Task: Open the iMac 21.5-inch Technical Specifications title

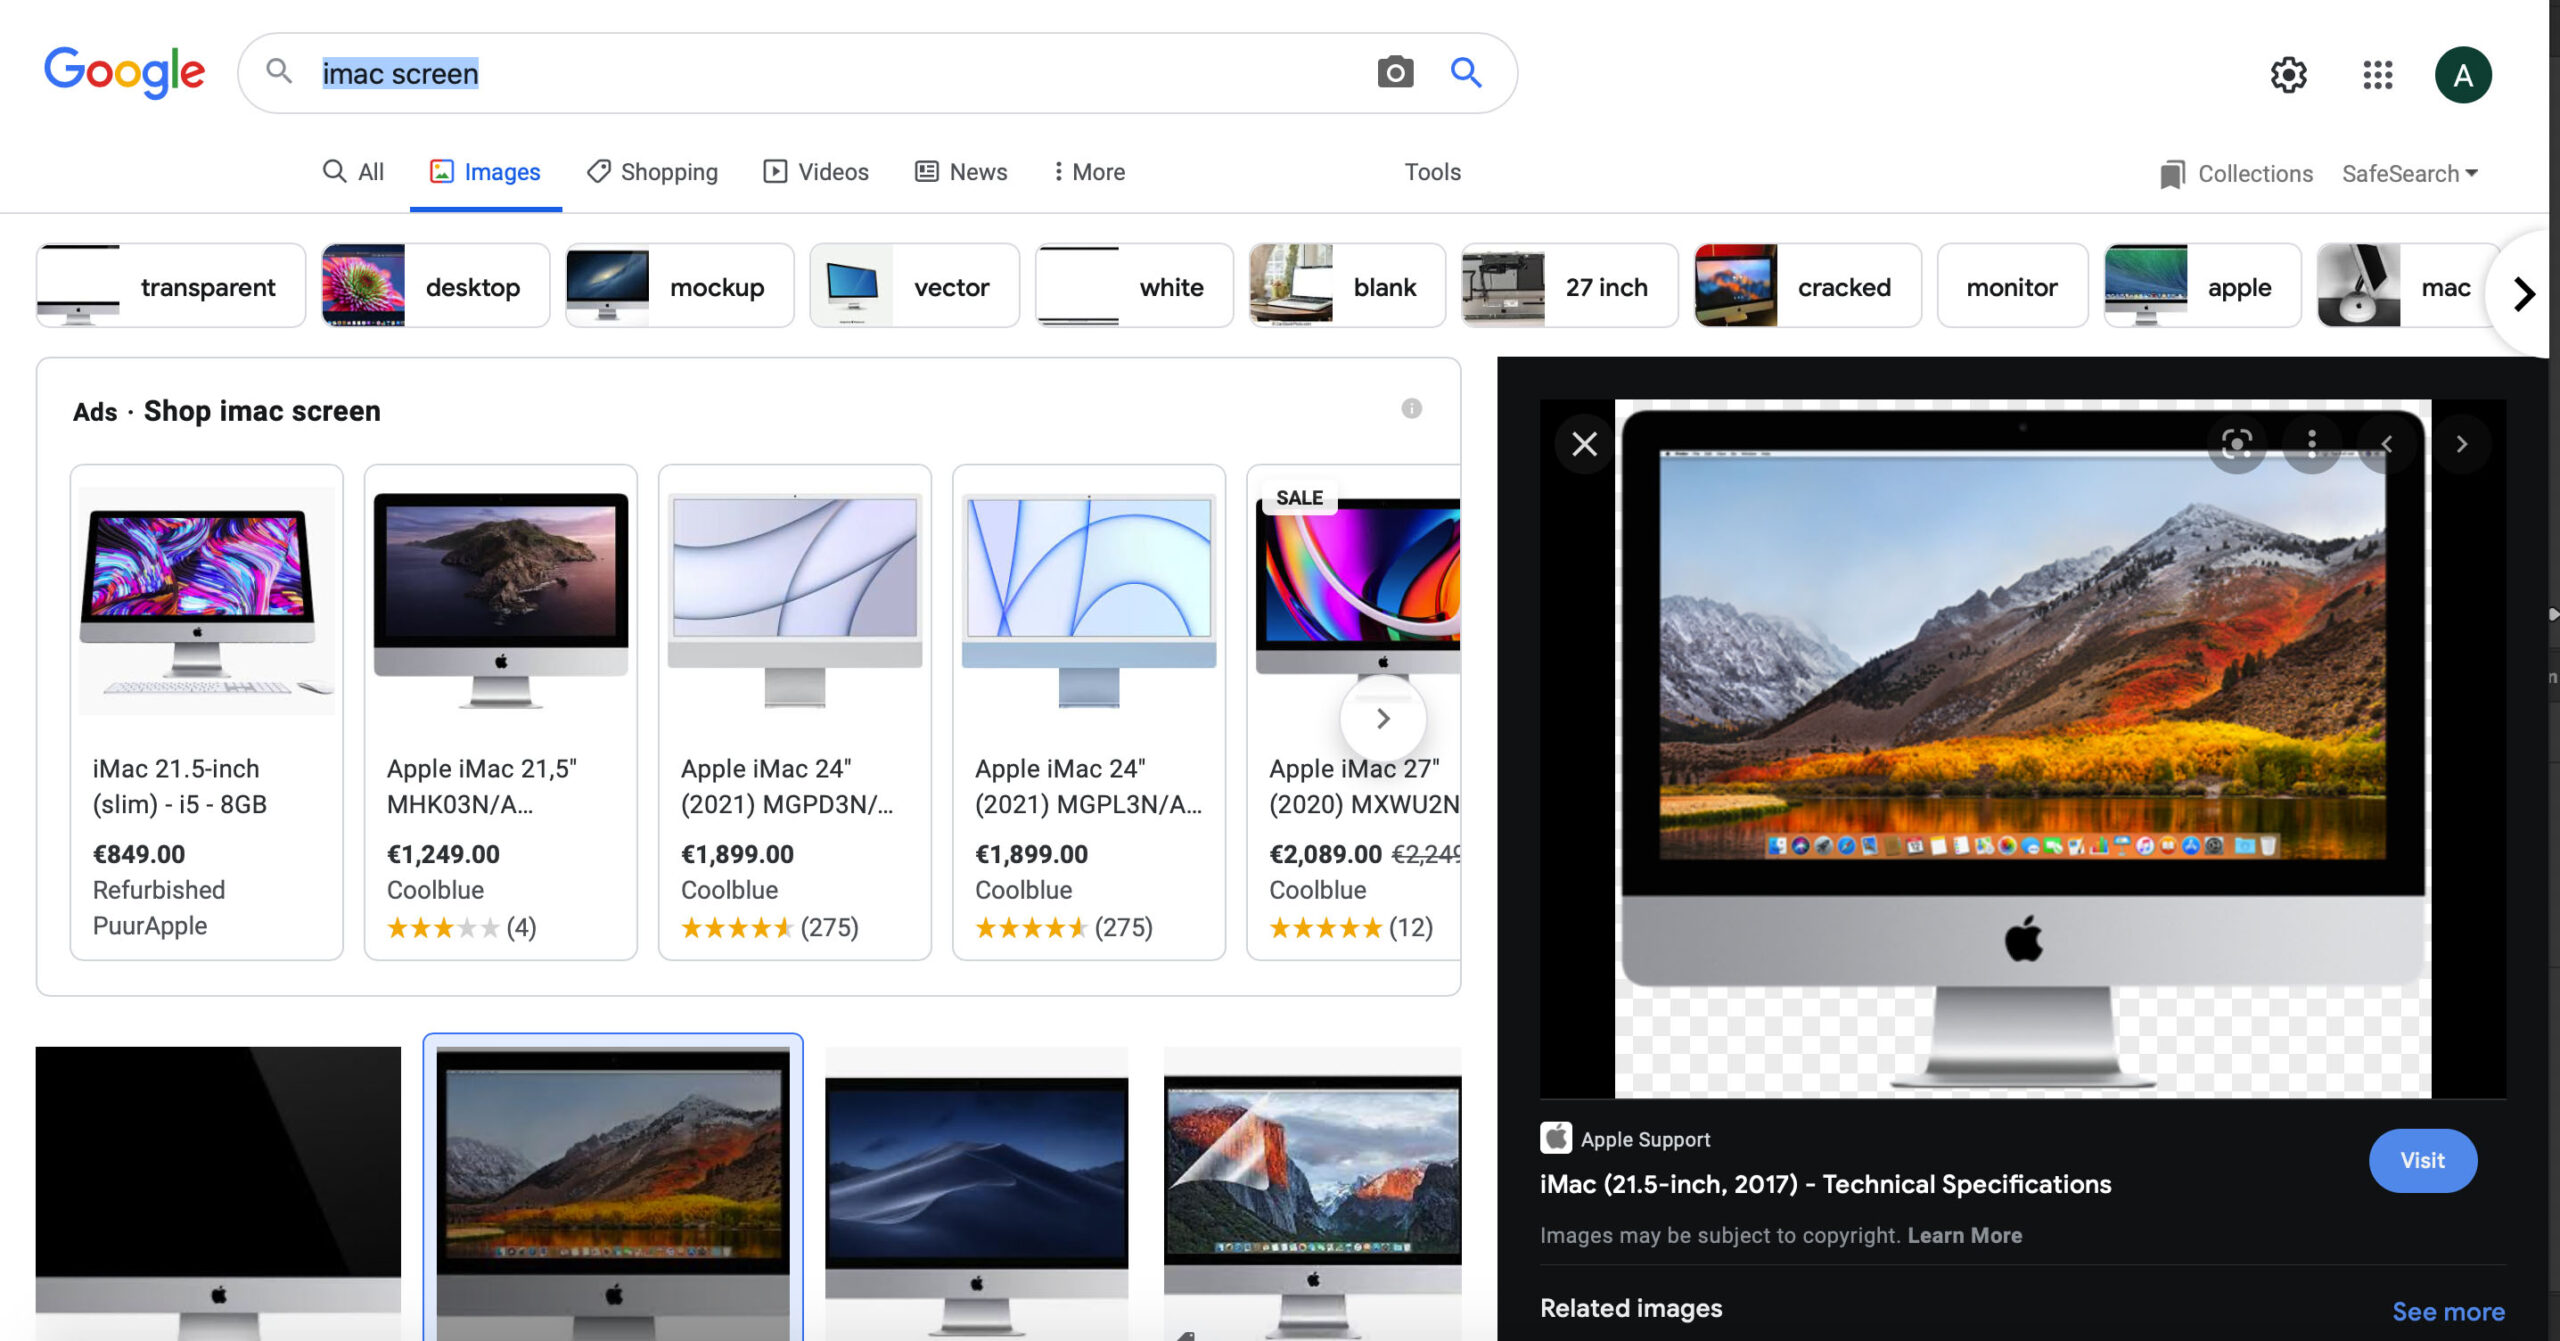Action: (x=1825, y=1184)
